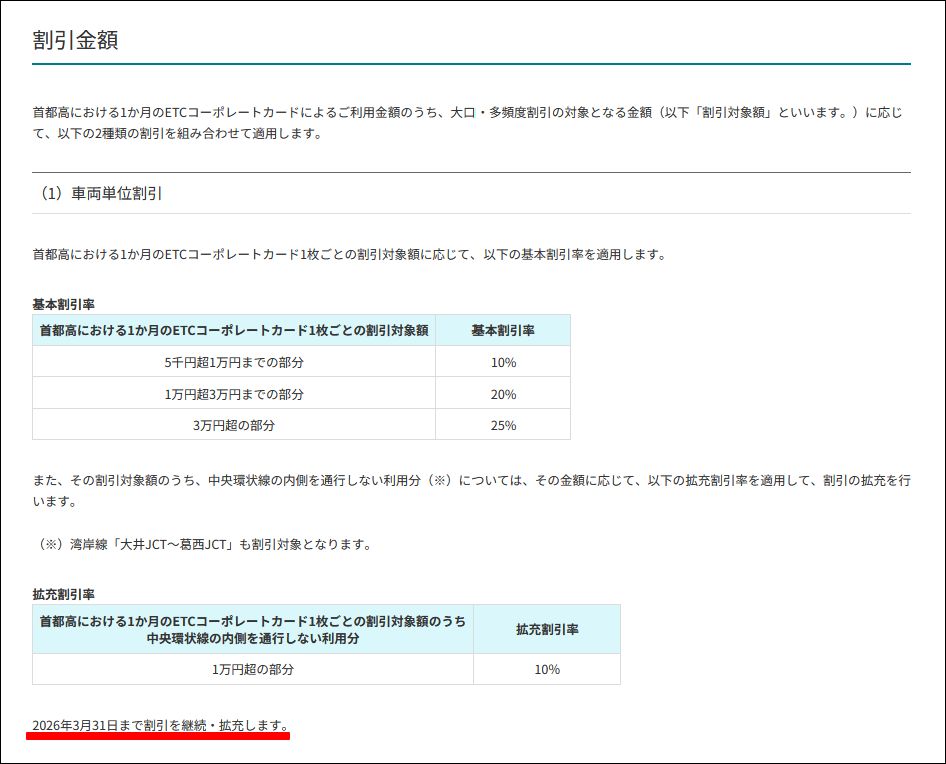The width and height of the screenshot is (946, 764).
Task: Click the 拡充割引率 column header cell
Action: point(547,629)
